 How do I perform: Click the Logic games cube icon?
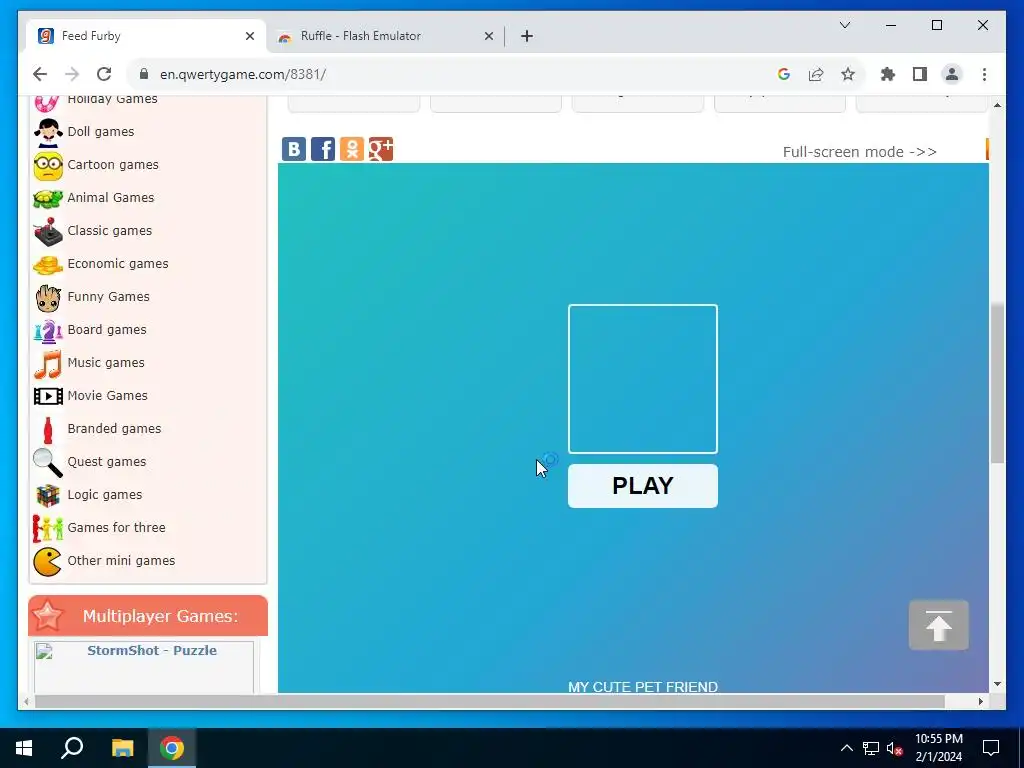pos(48,496)
